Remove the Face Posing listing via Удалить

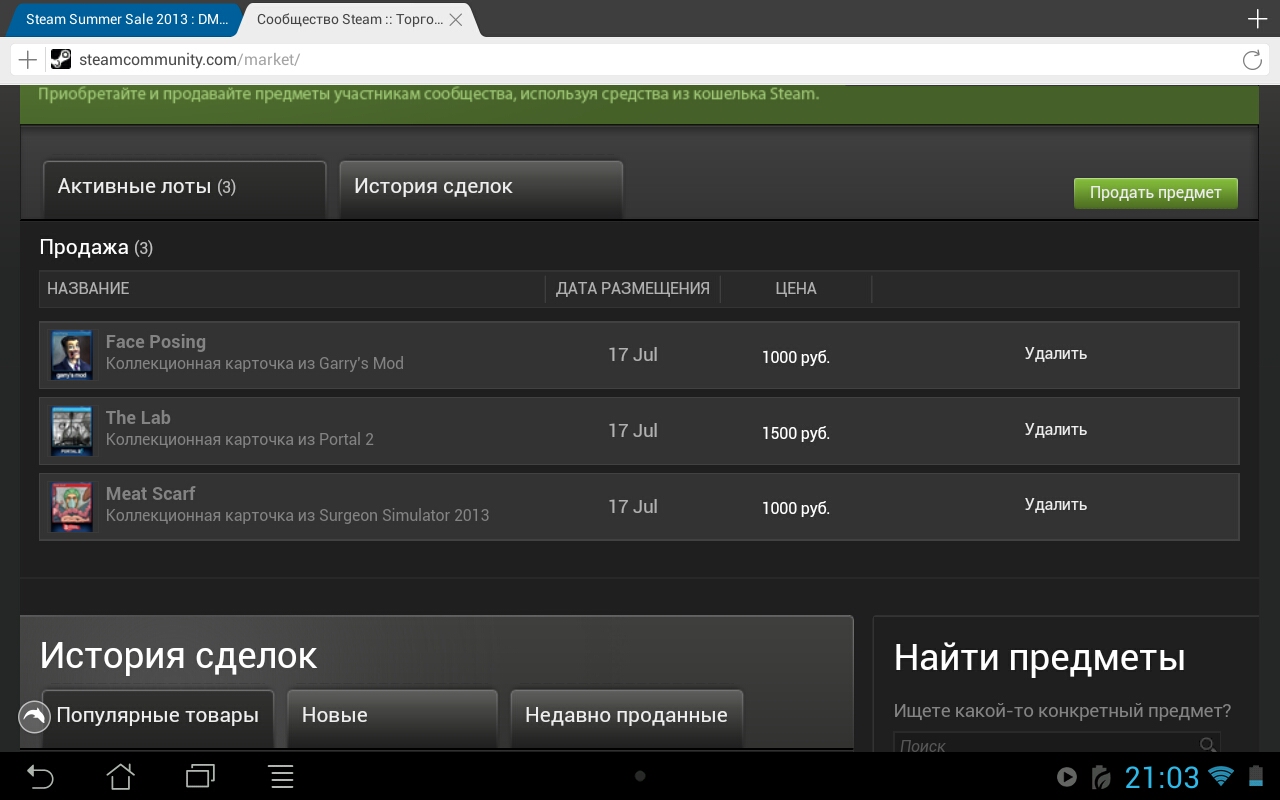(x=1055, y=354)
